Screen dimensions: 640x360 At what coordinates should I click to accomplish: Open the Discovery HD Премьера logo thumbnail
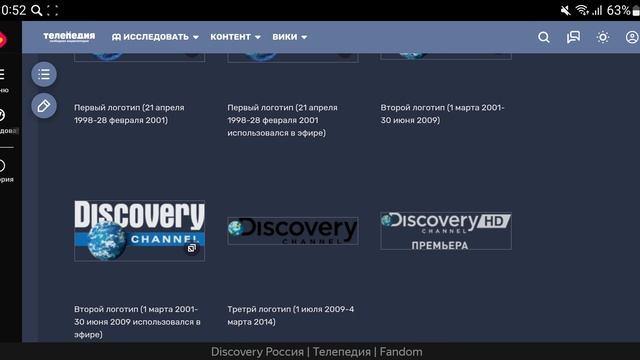446,231
